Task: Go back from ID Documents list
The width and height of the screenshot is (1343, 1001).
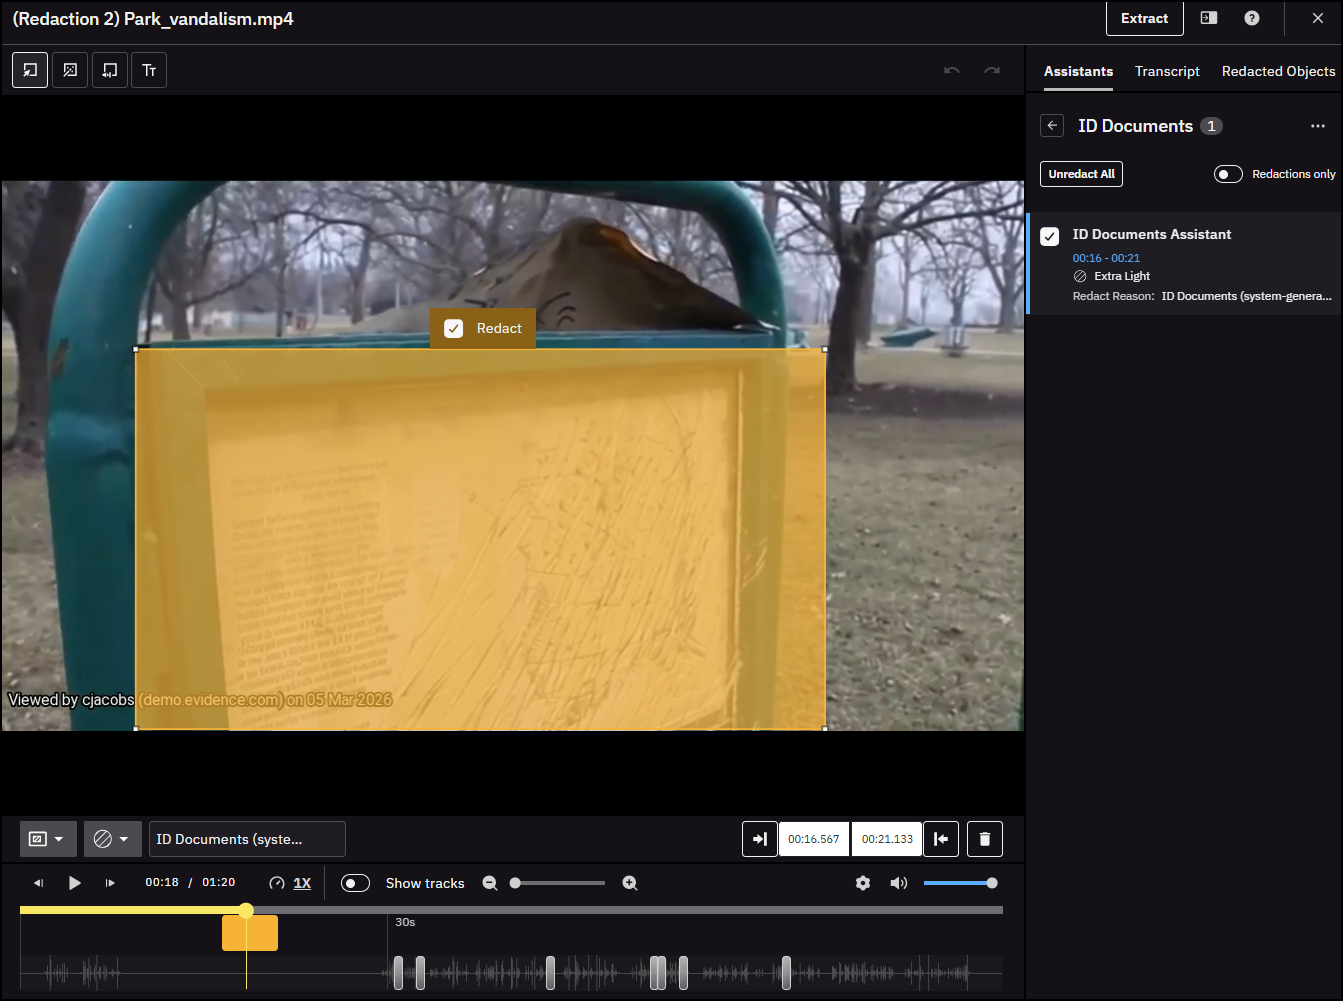Action: pos(1052,126)
